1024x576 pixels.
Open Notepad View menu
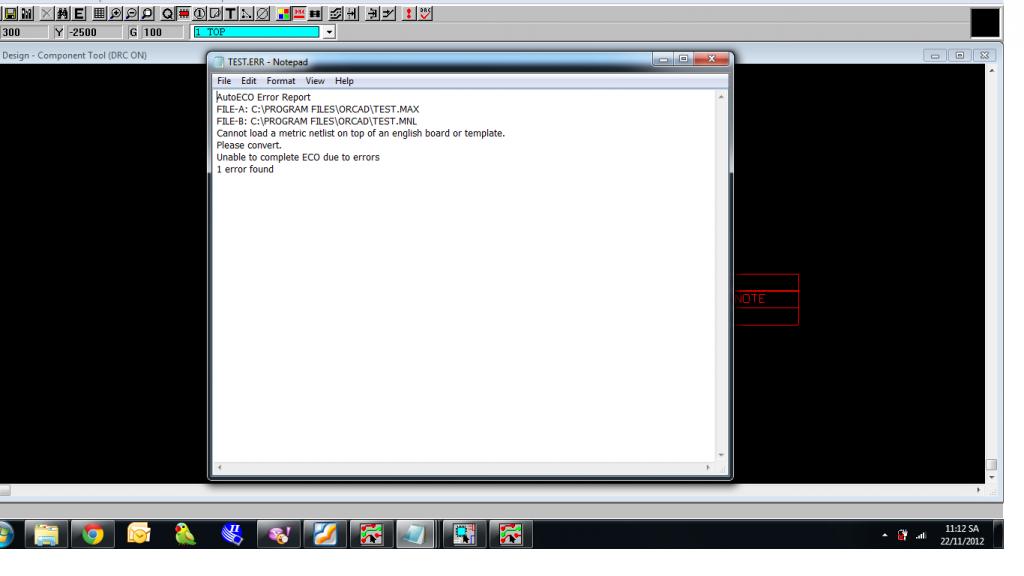pyautogui.click(x=315, y=81)
